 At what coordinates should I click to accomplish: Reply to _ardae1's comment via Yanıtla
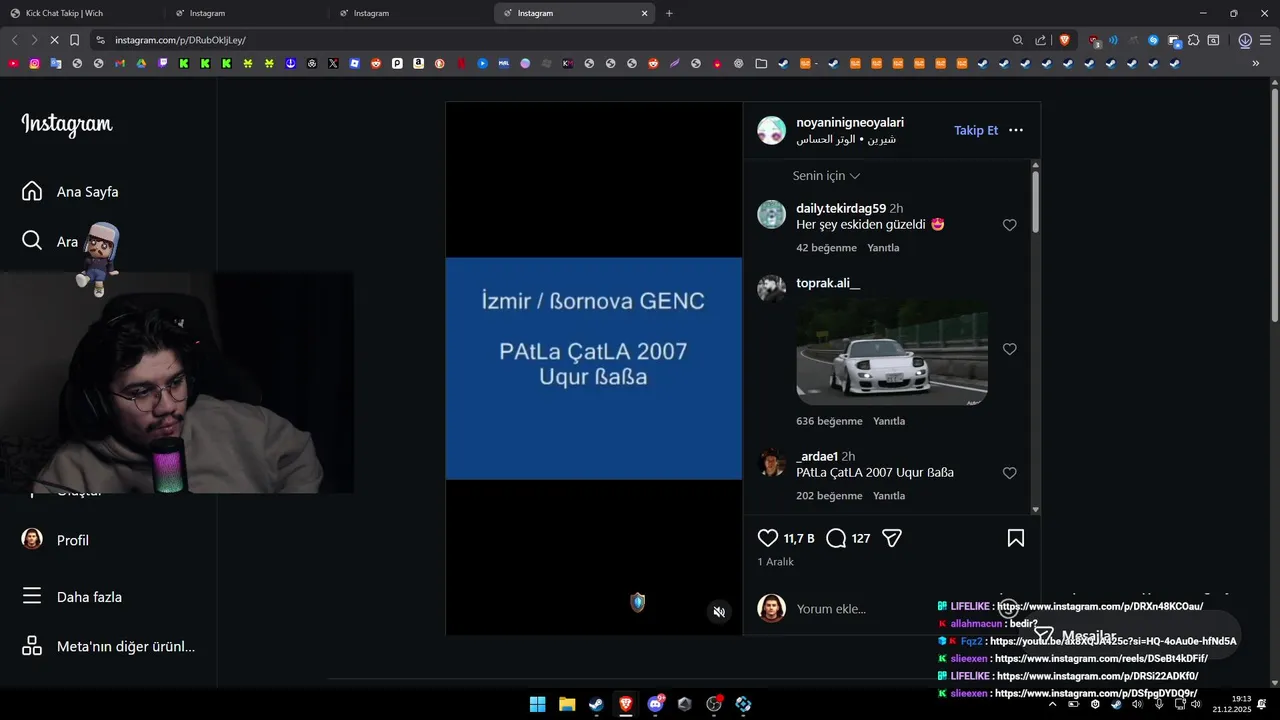click(x=889, y=496)
